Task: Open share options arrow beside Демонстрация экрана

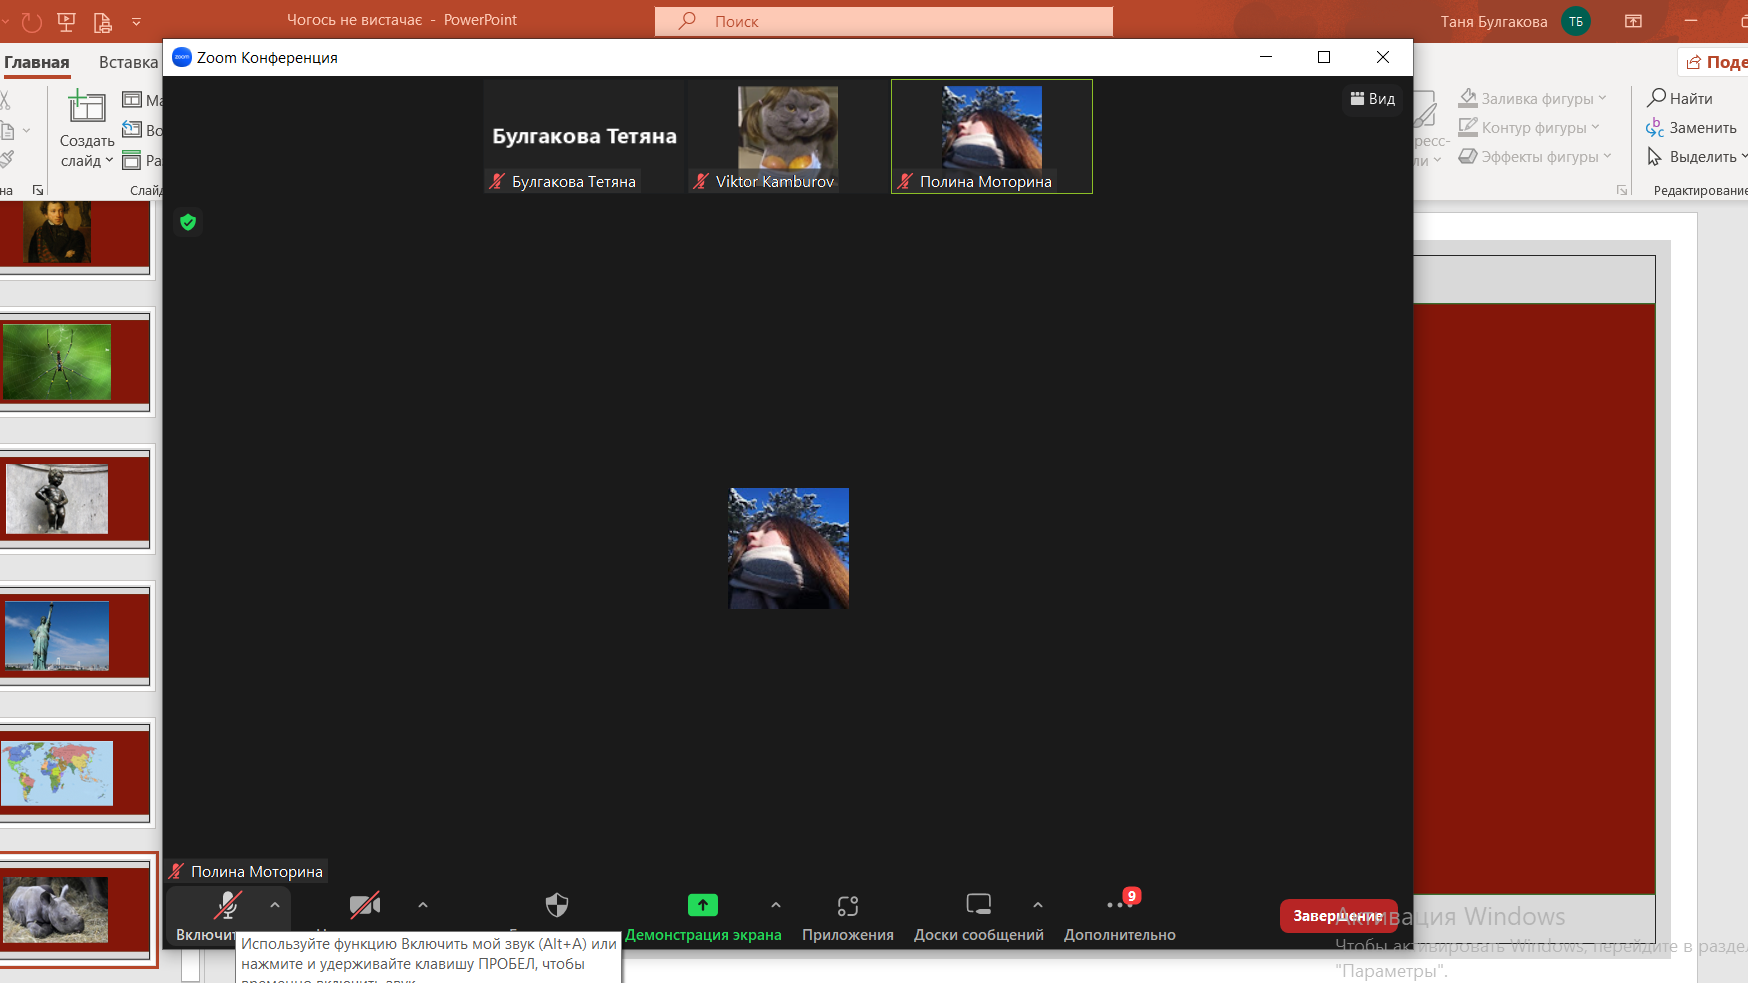Action: 776,905
